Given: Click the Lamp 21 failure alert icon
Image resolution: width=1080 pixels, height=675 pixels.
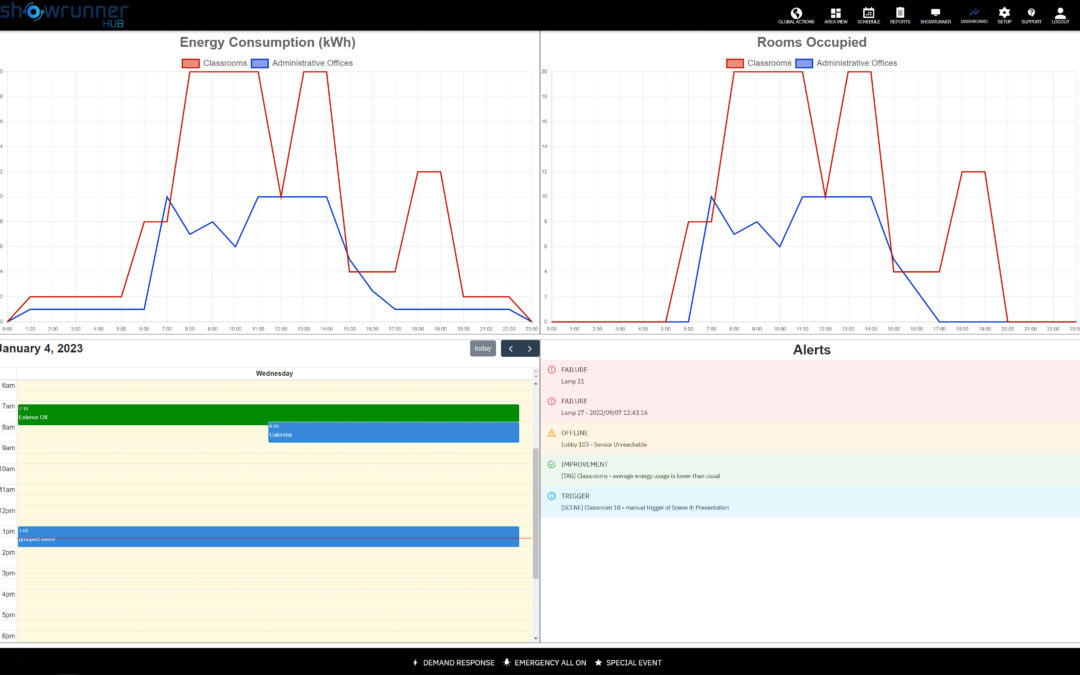Looking at the screenshot, I should pyautogui.click(x=551, y=370).
